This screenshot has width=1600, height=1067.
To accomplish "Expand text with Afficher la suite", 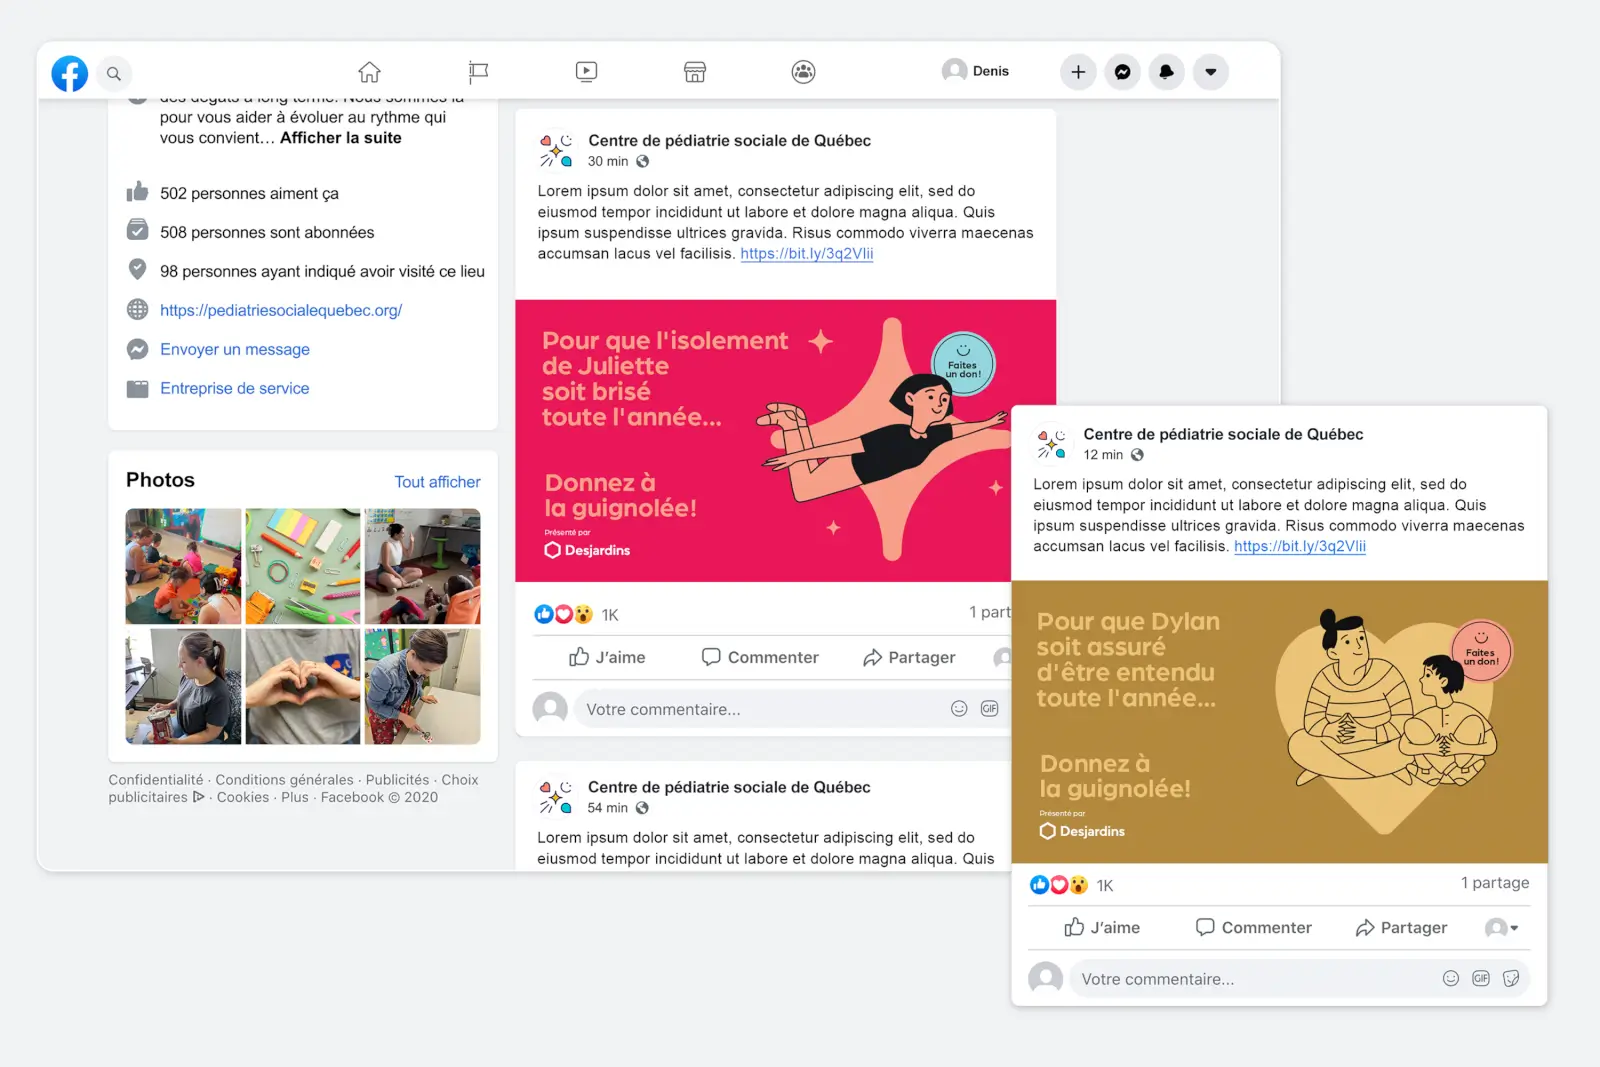I will click(x=340, y=138).
